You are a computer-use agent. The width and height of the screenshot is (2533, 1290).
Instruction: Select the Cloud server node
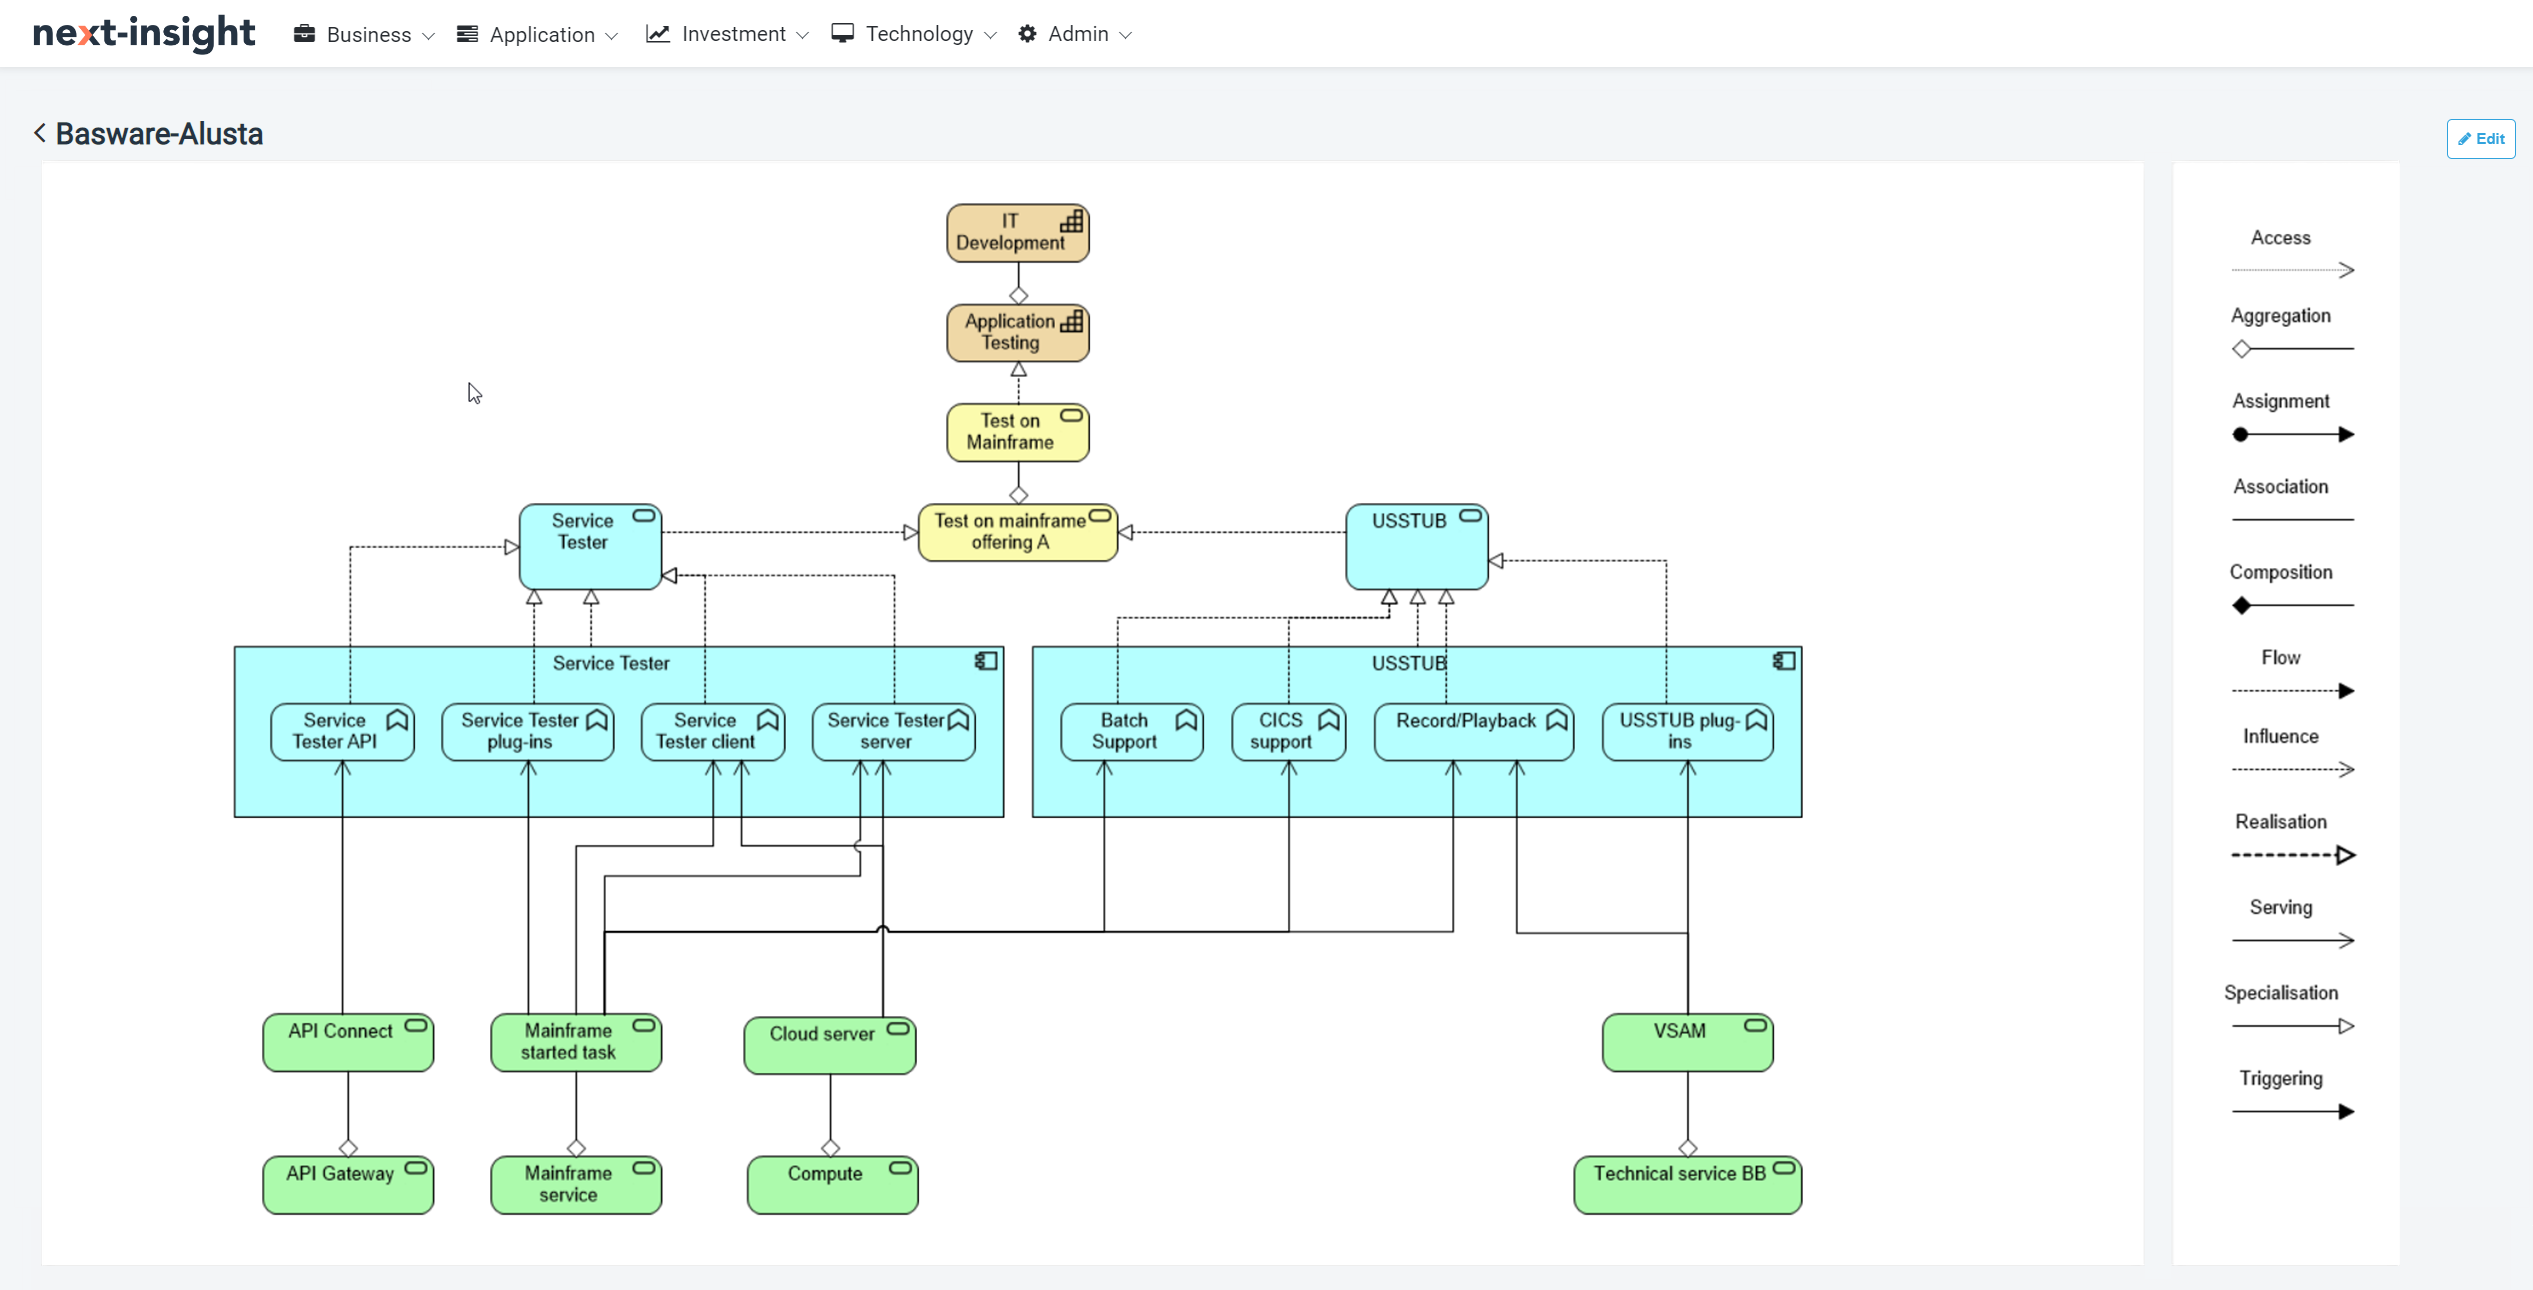pos(830,1046)
